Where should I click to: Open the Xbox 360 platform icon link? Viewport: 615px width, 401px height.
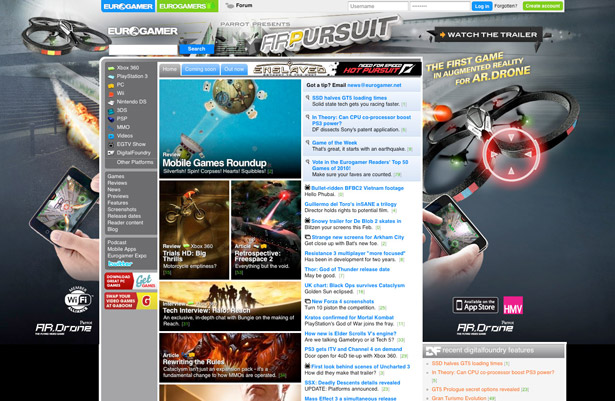[x=111, y=68]
